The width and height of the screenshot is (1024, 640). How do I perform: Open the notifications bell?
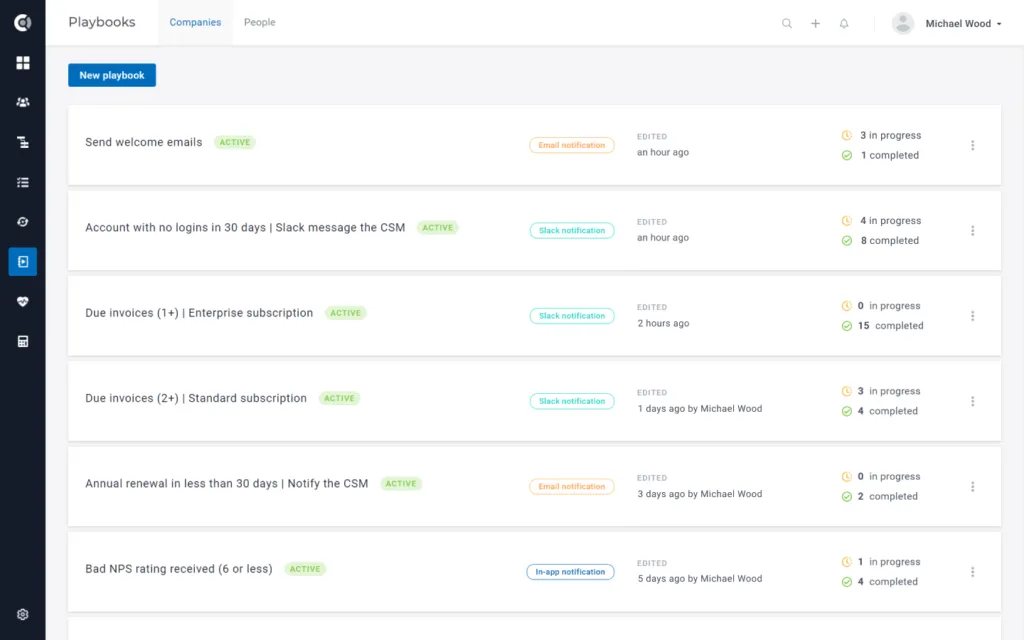844,24
